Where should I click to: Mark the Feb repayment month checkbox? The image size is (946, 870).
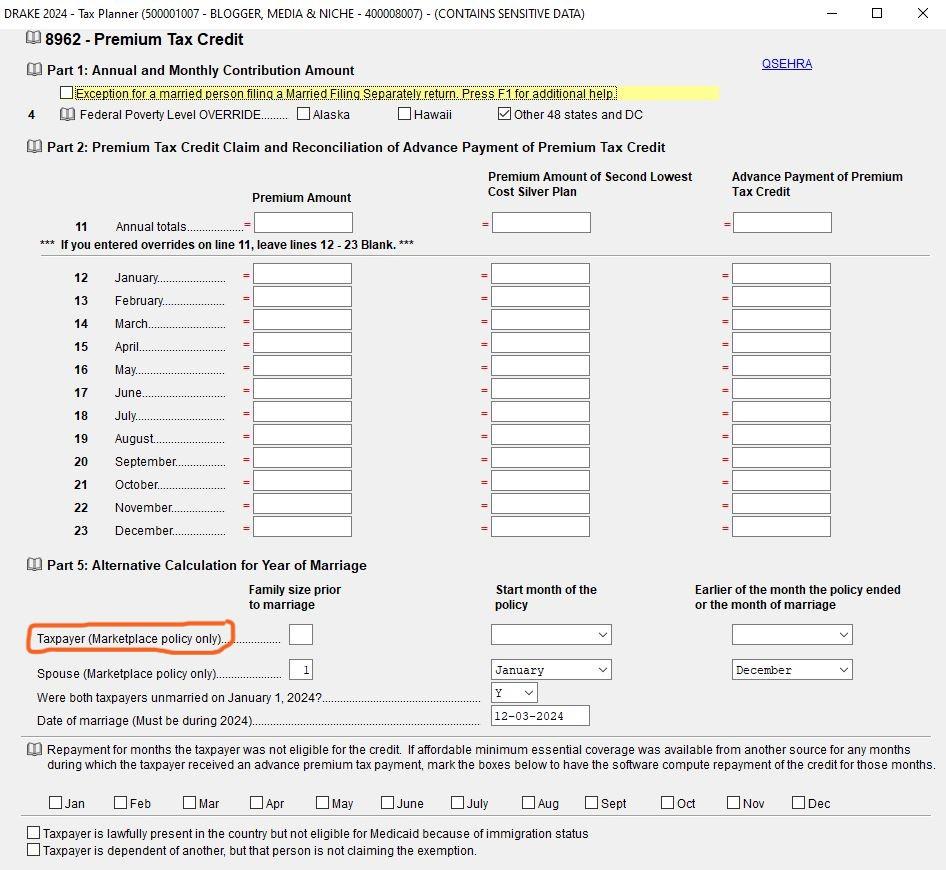(121, 802)
